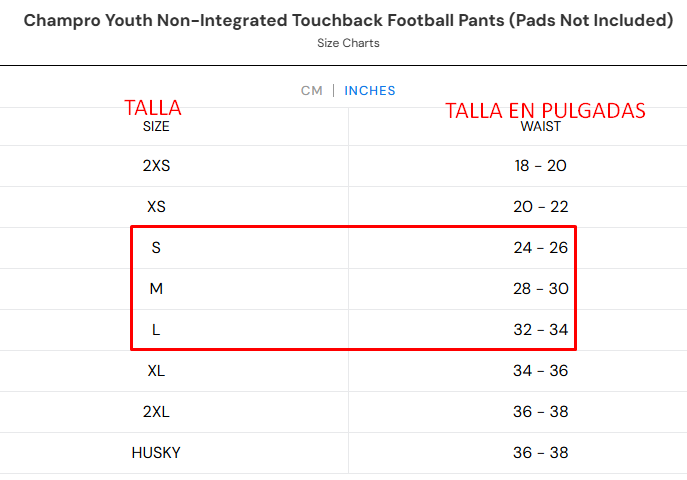Screen dimensions: 687x480
Task: Click the L size cell
Action: click(156, 329)
